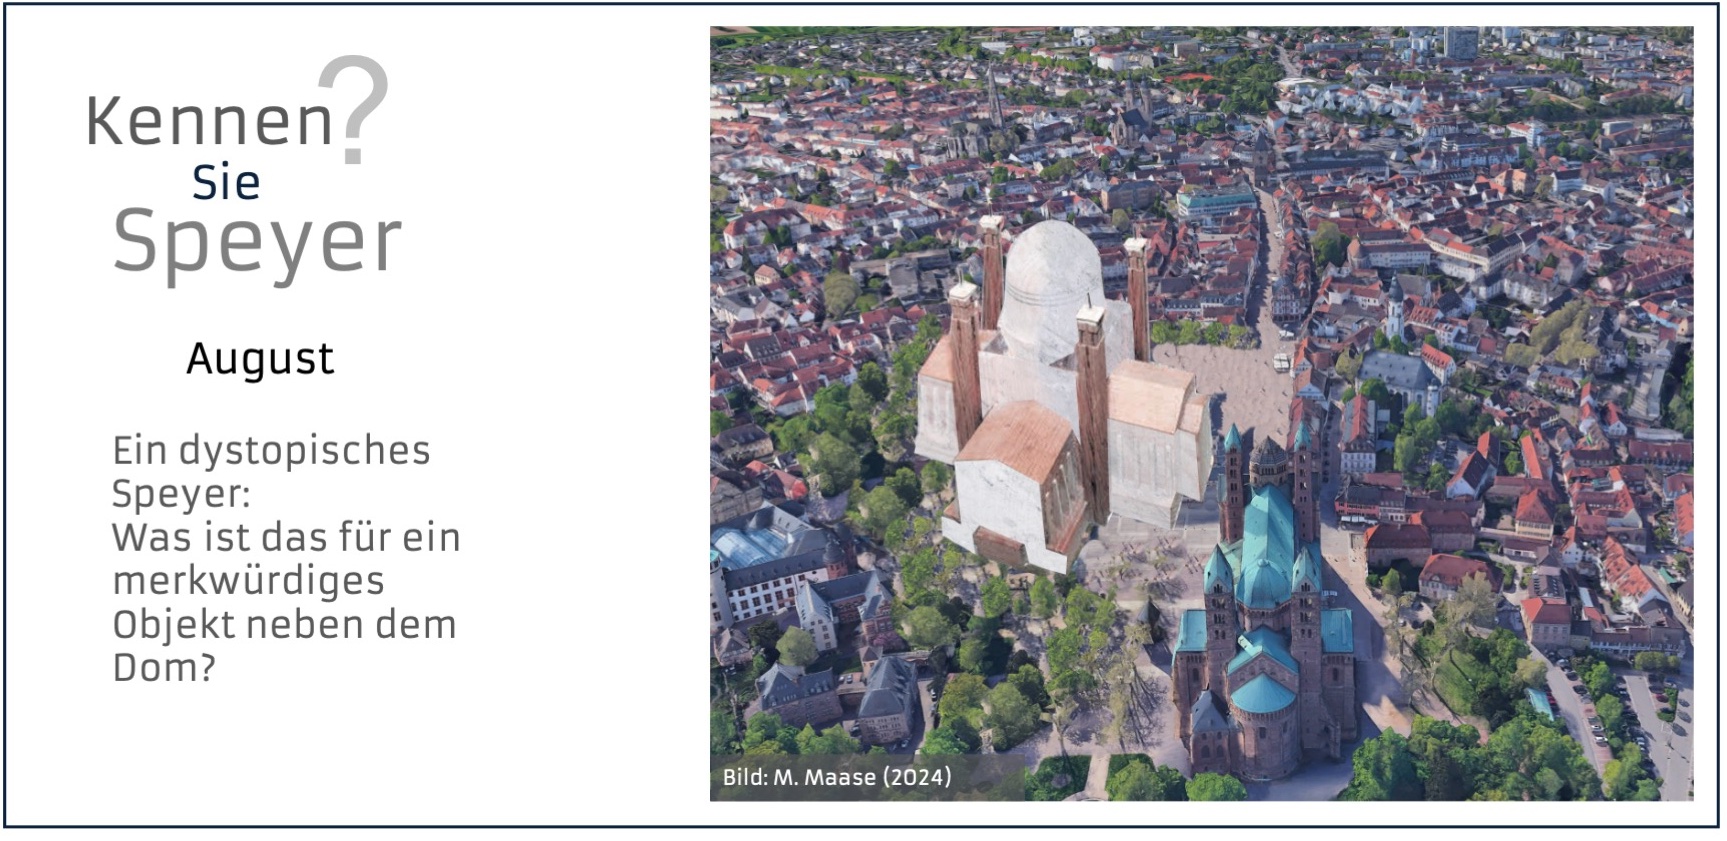Click the blue "Sie" text
The width and height of the screenshot is (1727, 841).
(226, 183)
